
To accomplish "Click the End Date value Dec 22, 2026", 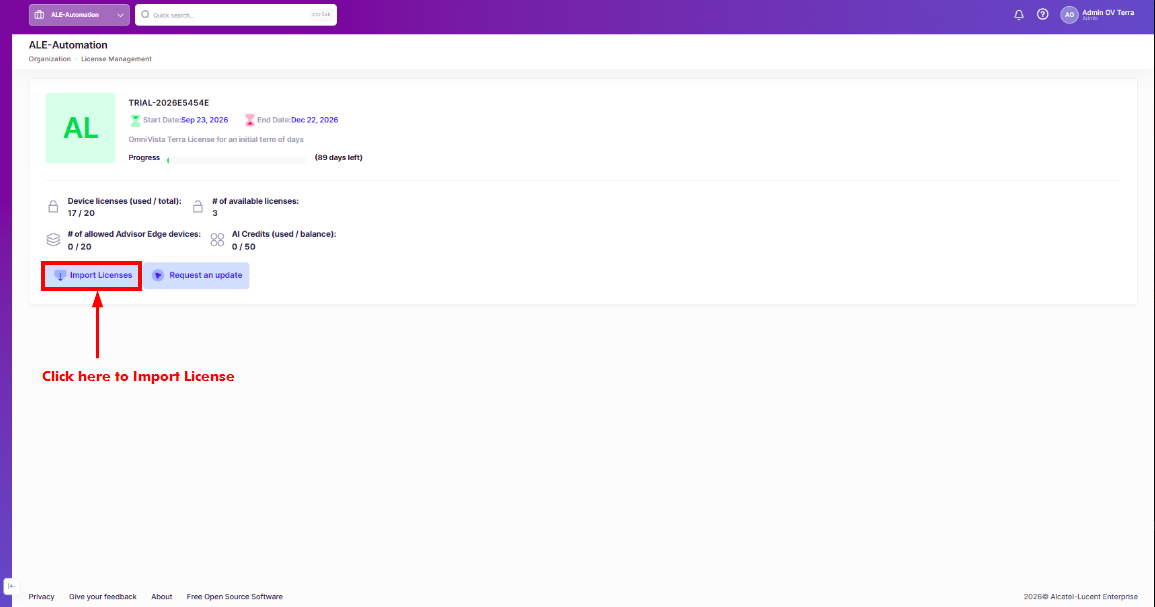I will pos(315,120).
